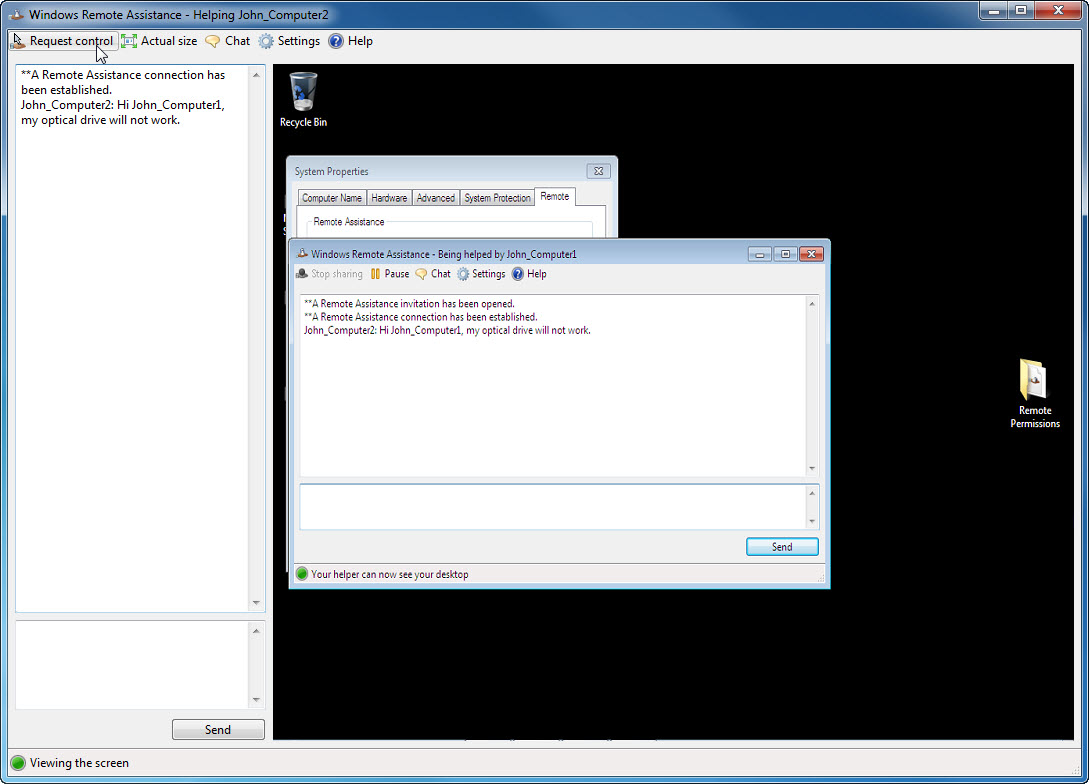The height and width of the screenshot is (784, 1089).
Task: Click scroll up arrow in remote chat history
Action: tap(812, 303)
